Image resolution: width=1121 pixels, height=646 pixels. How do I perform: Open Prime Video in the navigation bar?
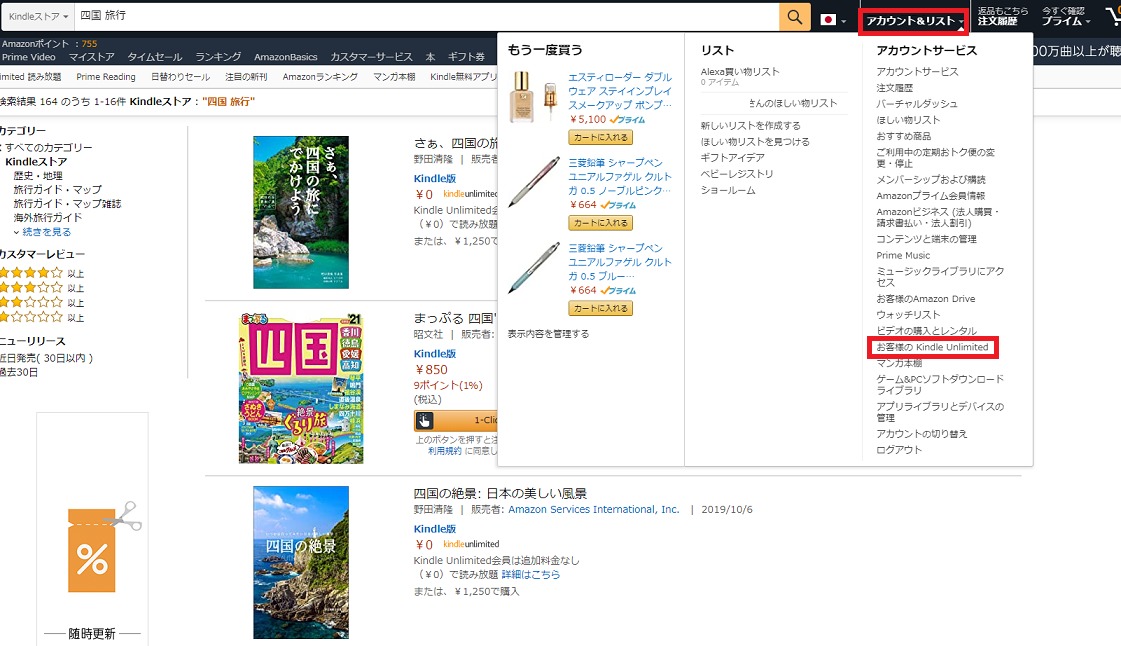click(x=29, y=57)
